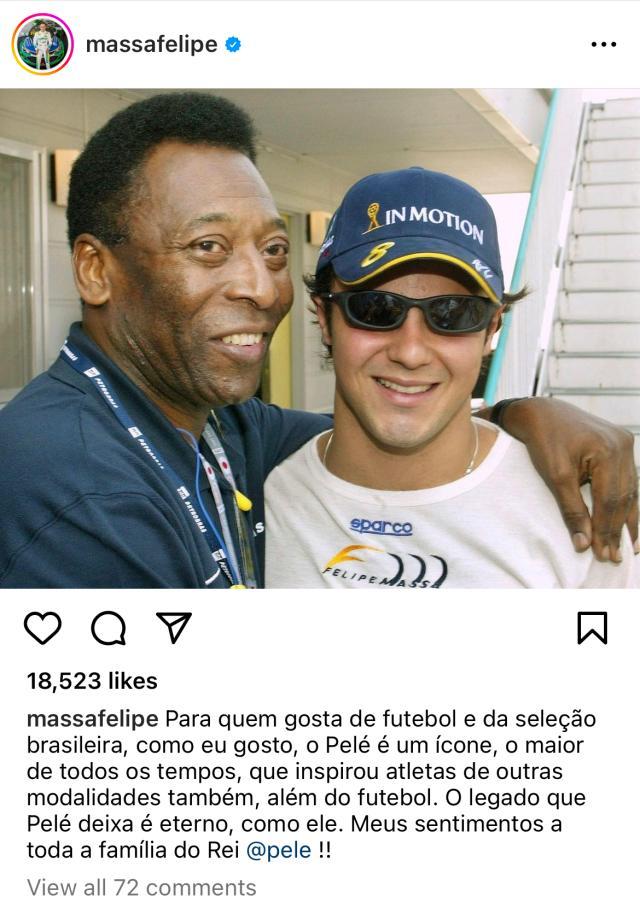Tap the sunglasses in the photo
The image size is (640, 908).
410,312
